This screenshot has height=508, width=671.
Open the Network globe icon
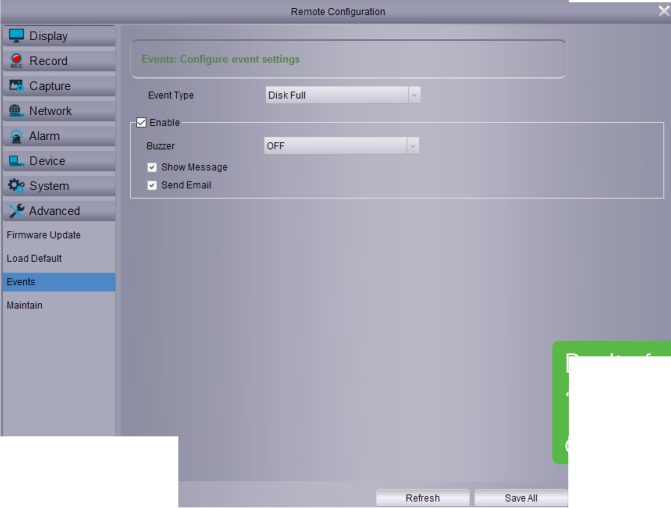(x=16, y=111)
